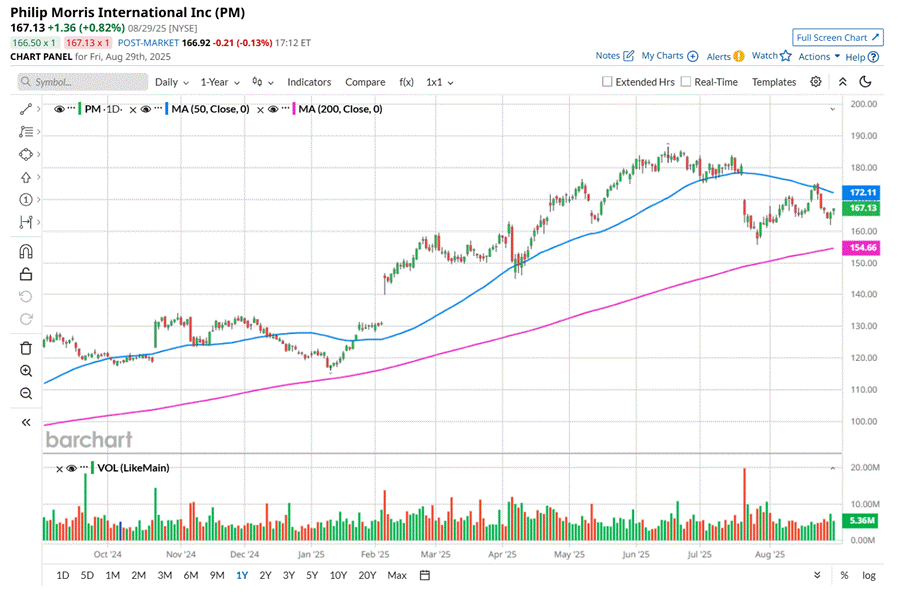The height and width of the screenshot is (594, 903).
Task: Open the Actions dropdown menu
Action: 819,56
